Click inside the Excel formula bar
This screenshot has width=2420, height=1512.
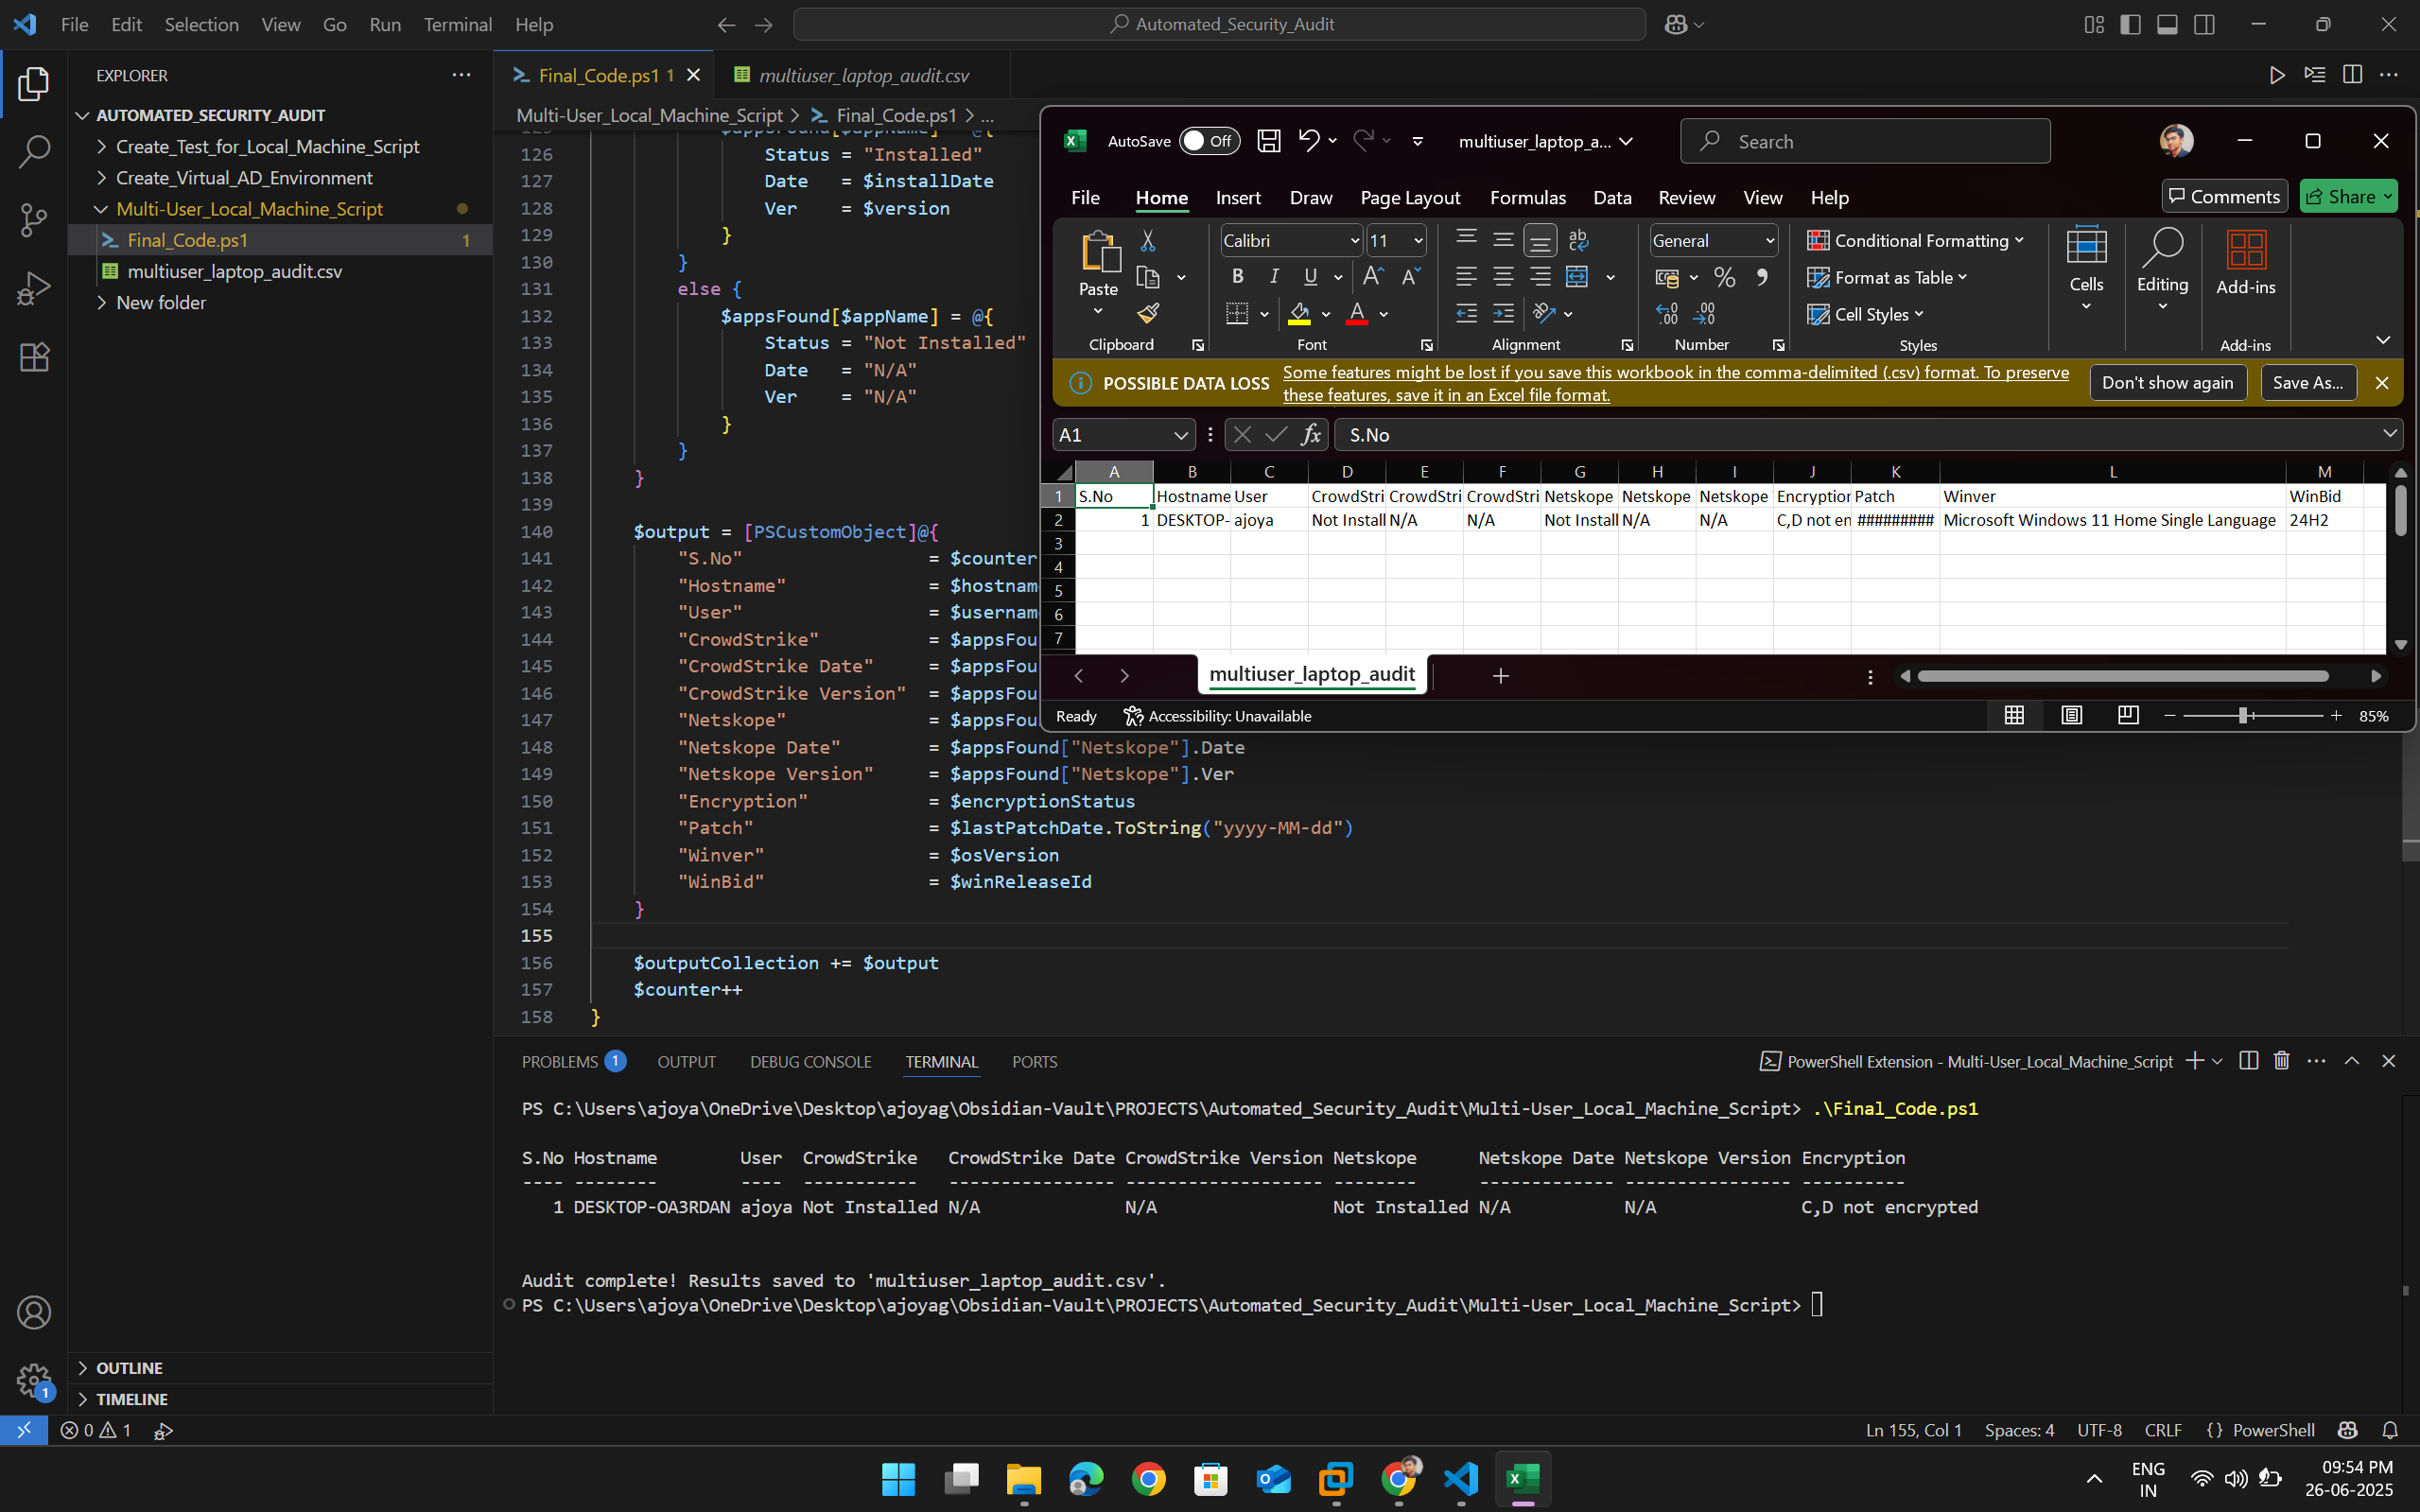coord(1700,434)
